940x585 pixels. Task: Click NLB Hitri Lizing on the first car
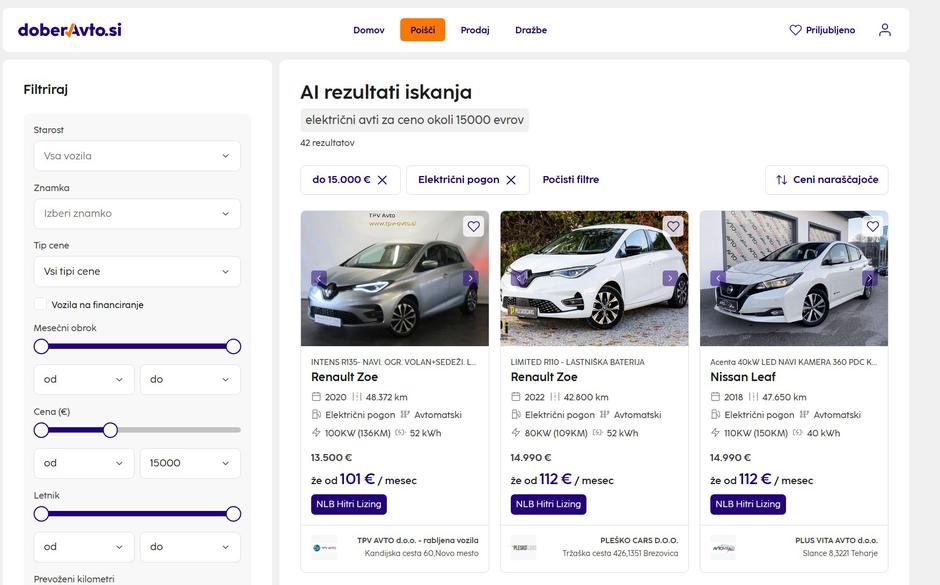pos(347,504)
